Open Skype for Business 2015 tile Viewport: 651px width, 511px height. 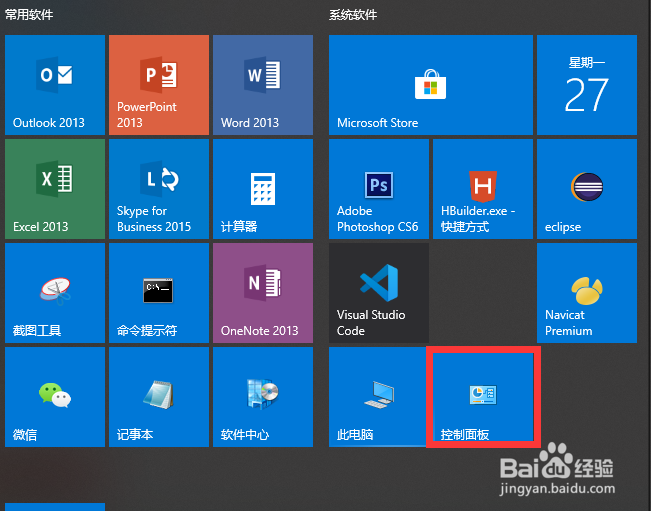click(159, 189)
